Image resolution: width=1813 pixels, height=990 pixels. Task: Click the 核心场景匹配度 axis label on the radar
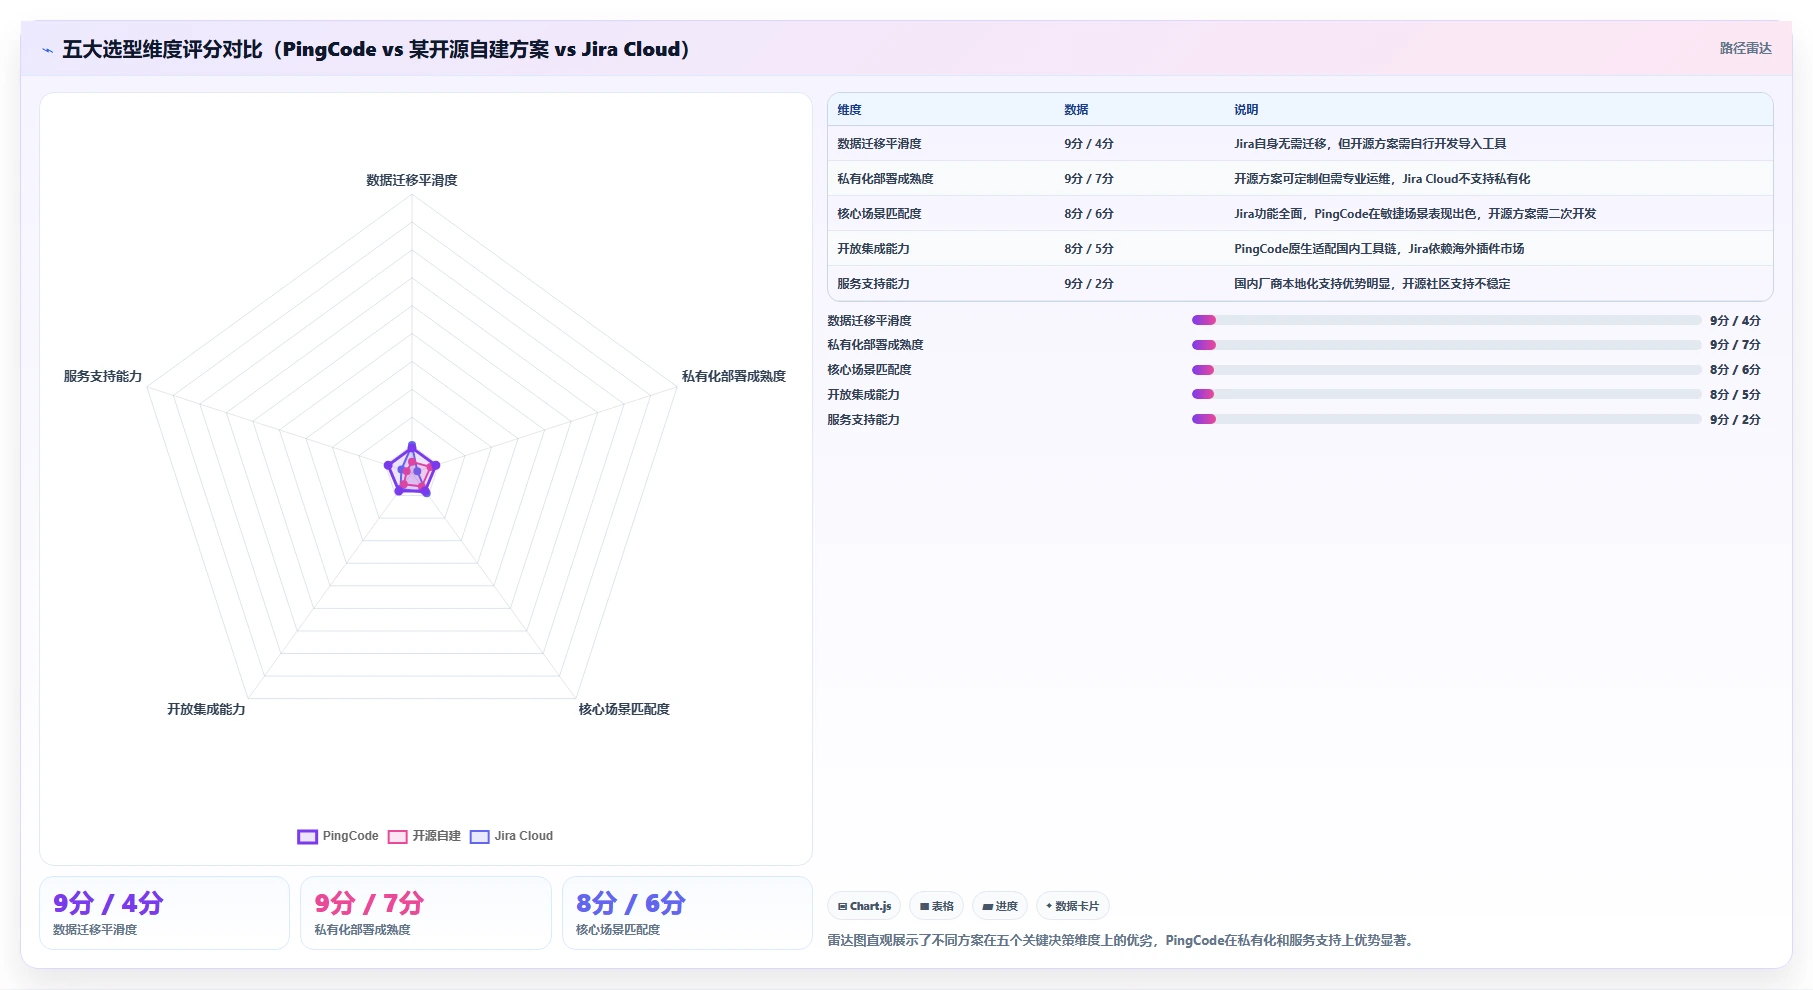624,709
